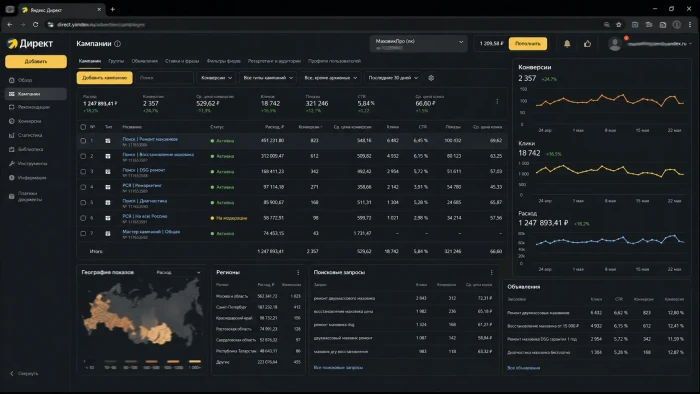Click type icon of campaign row 7
The width and height of the screenshot is (700, 394).
click(108, 233)
